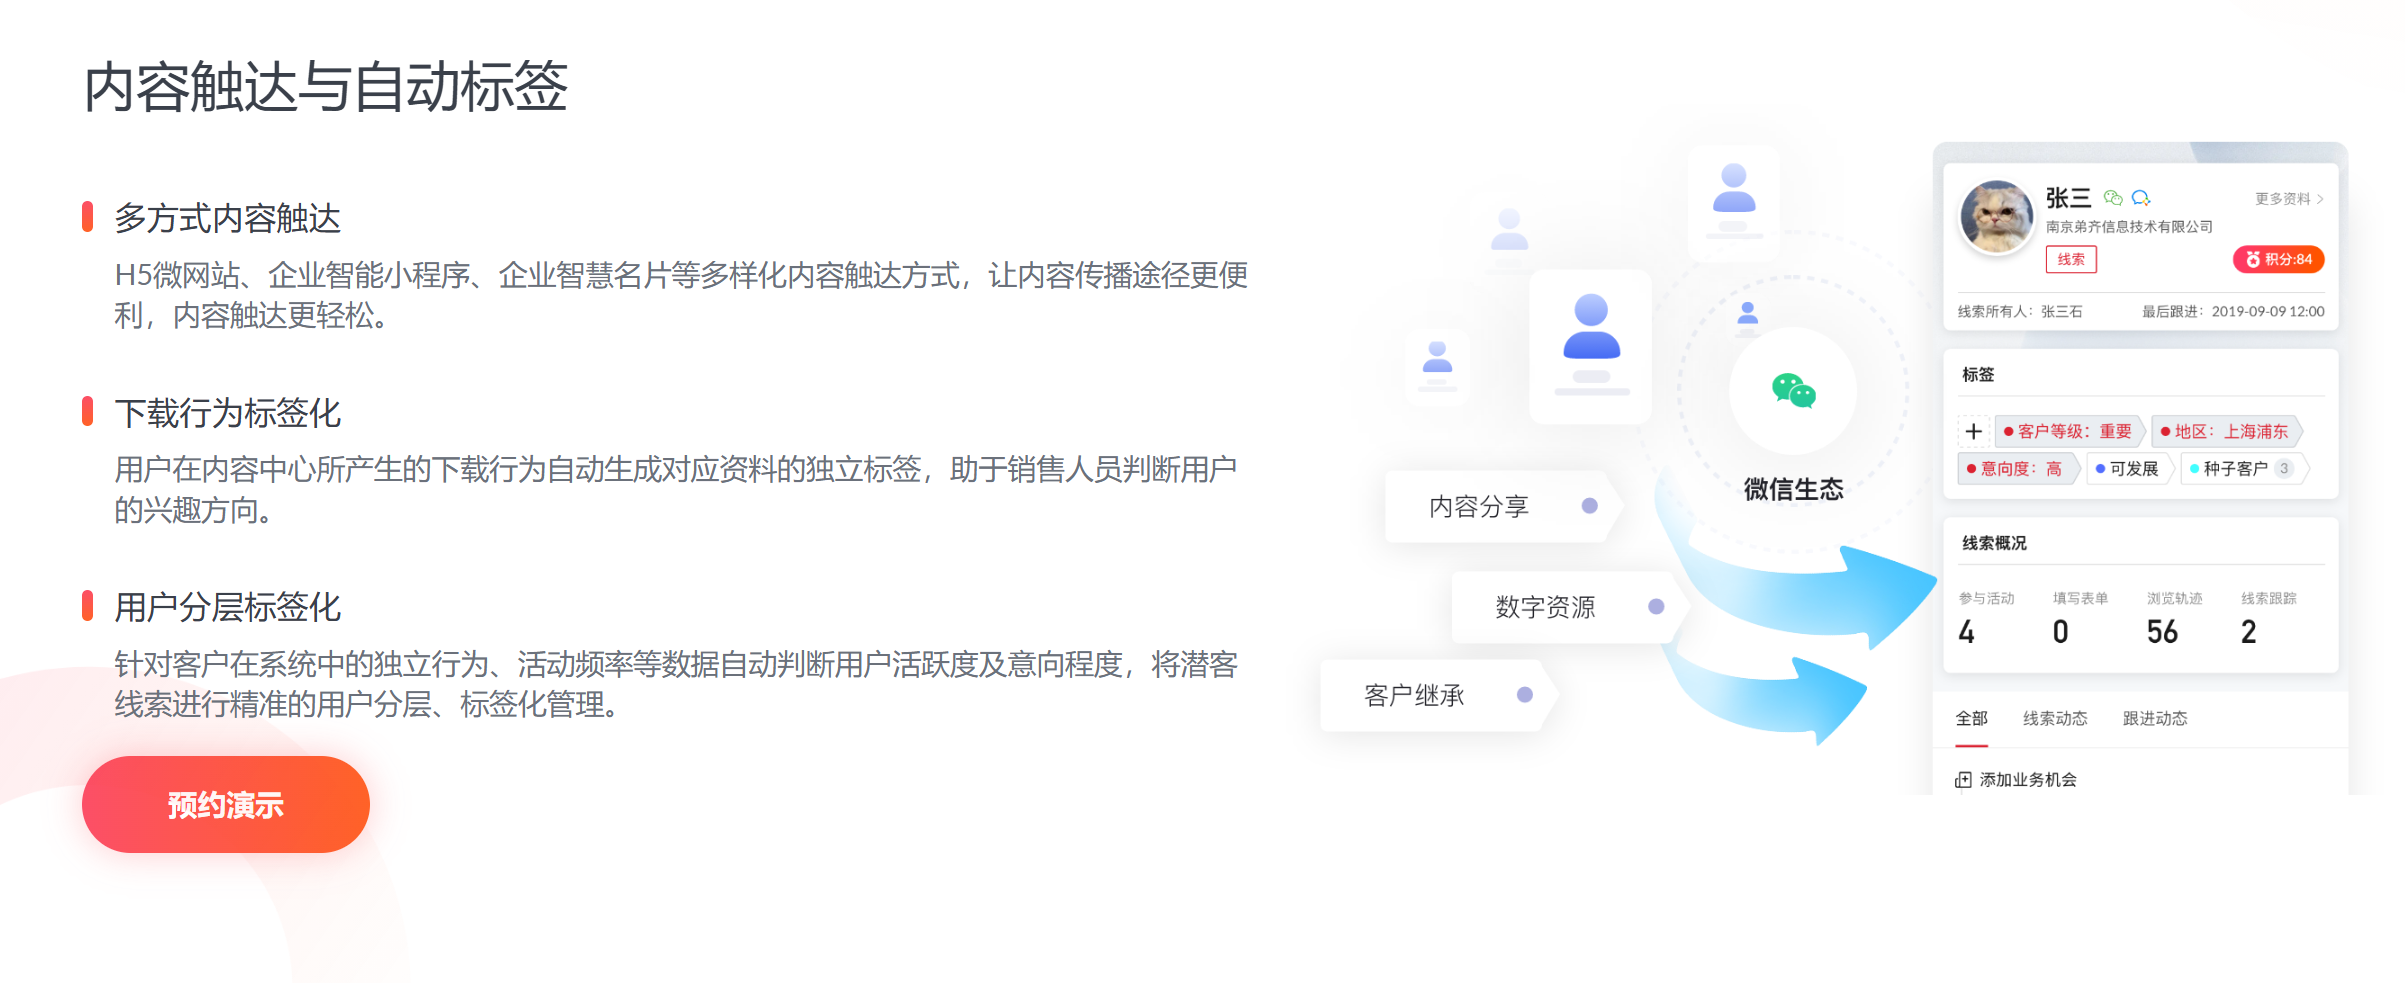Click the 添加业务机会 link text

point(2028,780)
